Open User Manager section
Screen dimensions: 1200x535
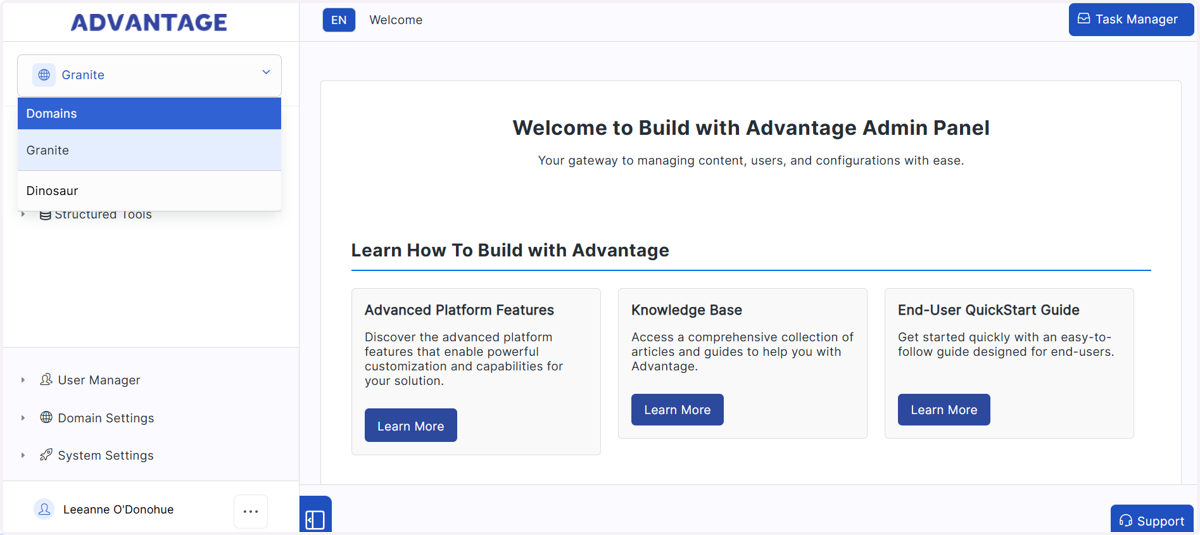pos(99,380)
